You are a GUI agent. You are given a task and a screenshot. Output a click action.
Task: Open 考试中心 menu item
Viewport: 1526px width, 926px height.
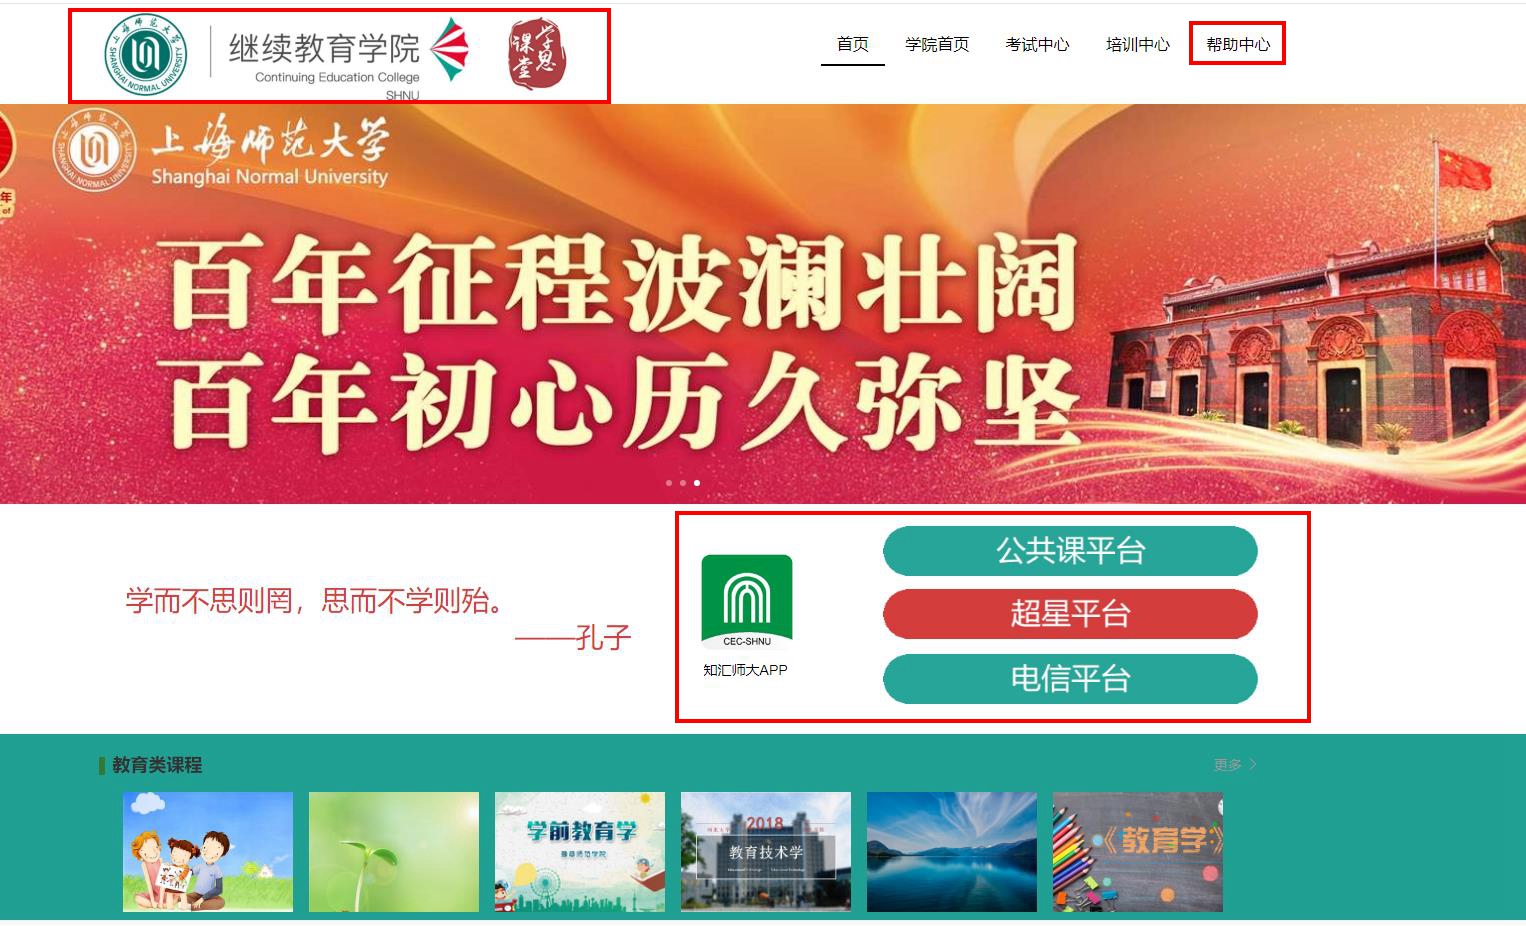pyautogui.click(x=1037, y=44)
